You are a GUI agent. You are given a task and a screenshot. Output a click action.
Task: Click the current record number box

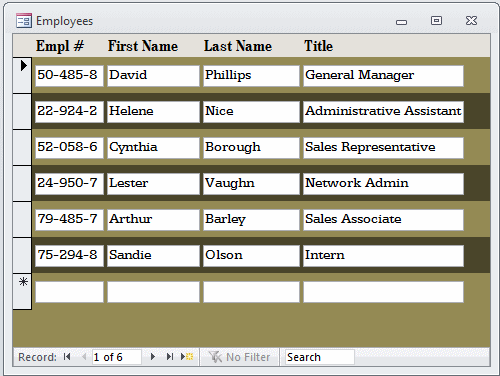[x=117, y=357]
